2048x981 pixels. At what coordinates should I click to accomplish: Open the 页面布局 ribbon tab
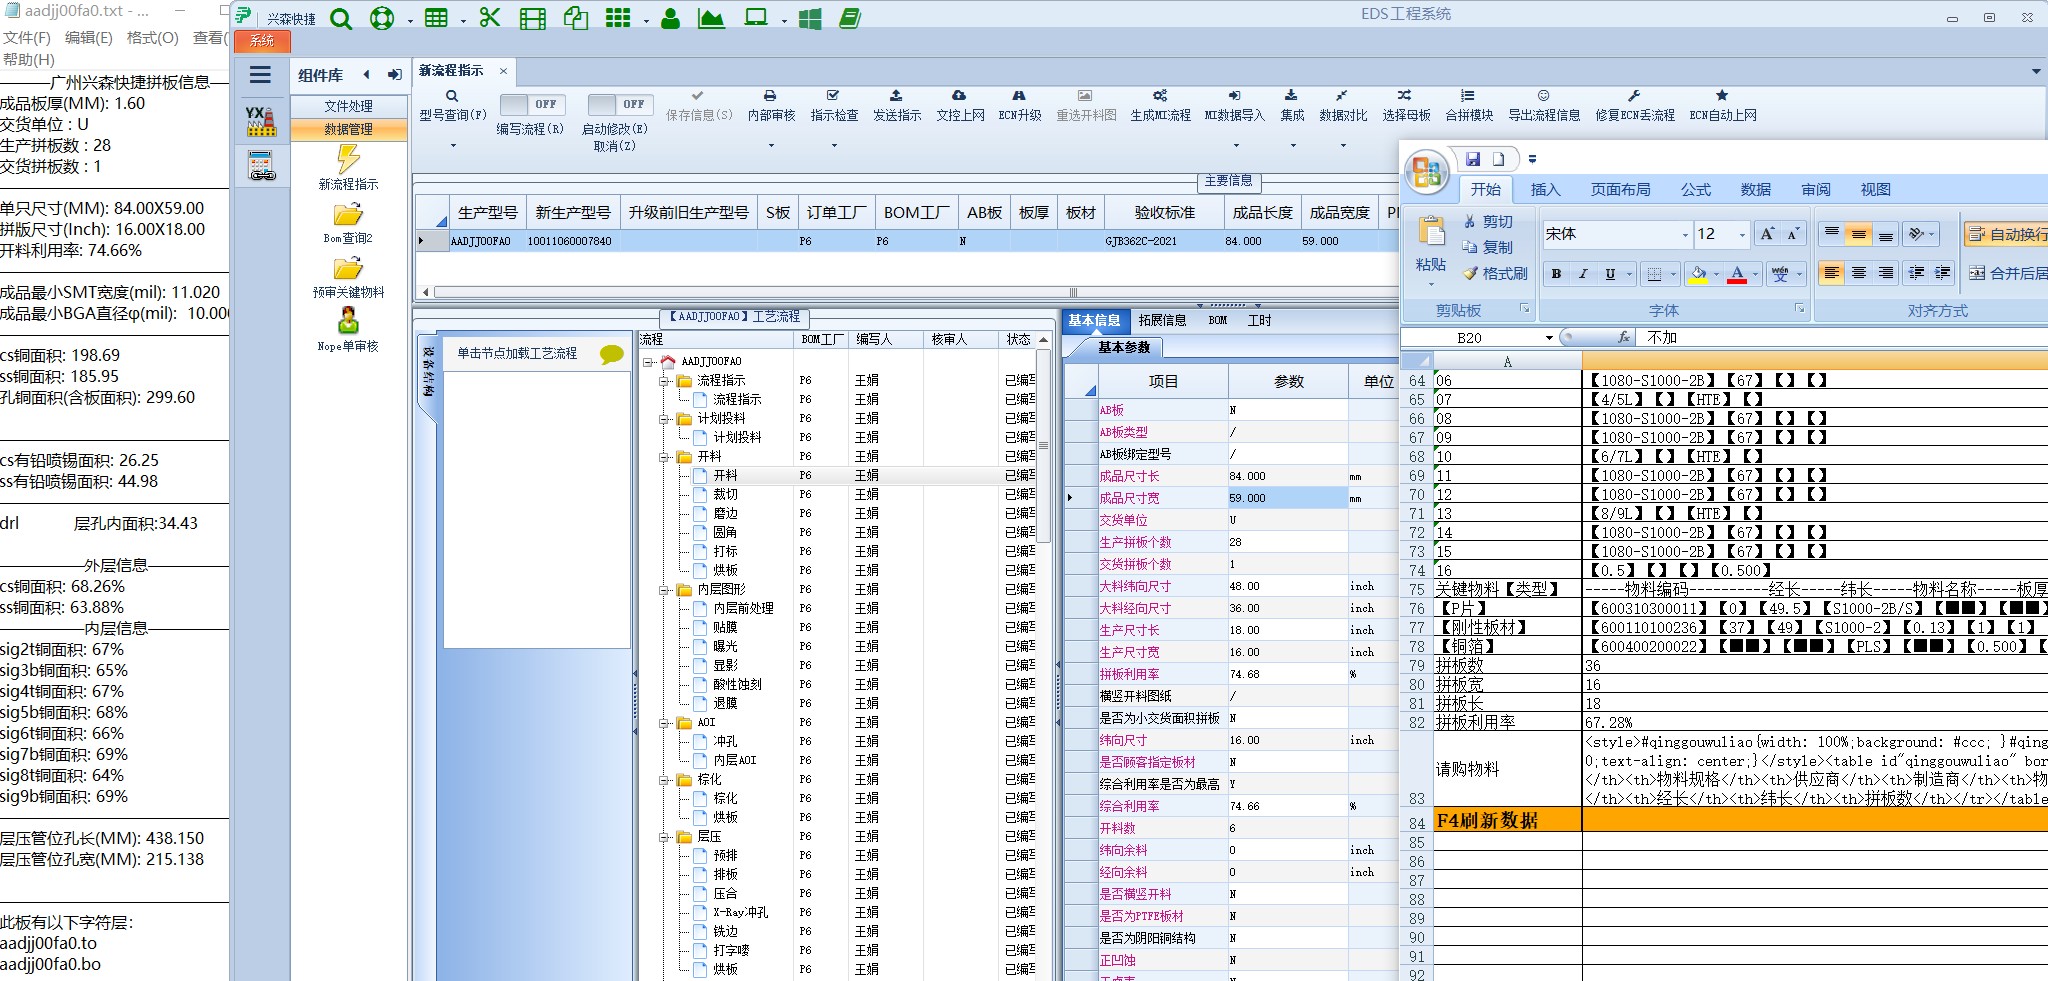click(x=1620, y=190)
